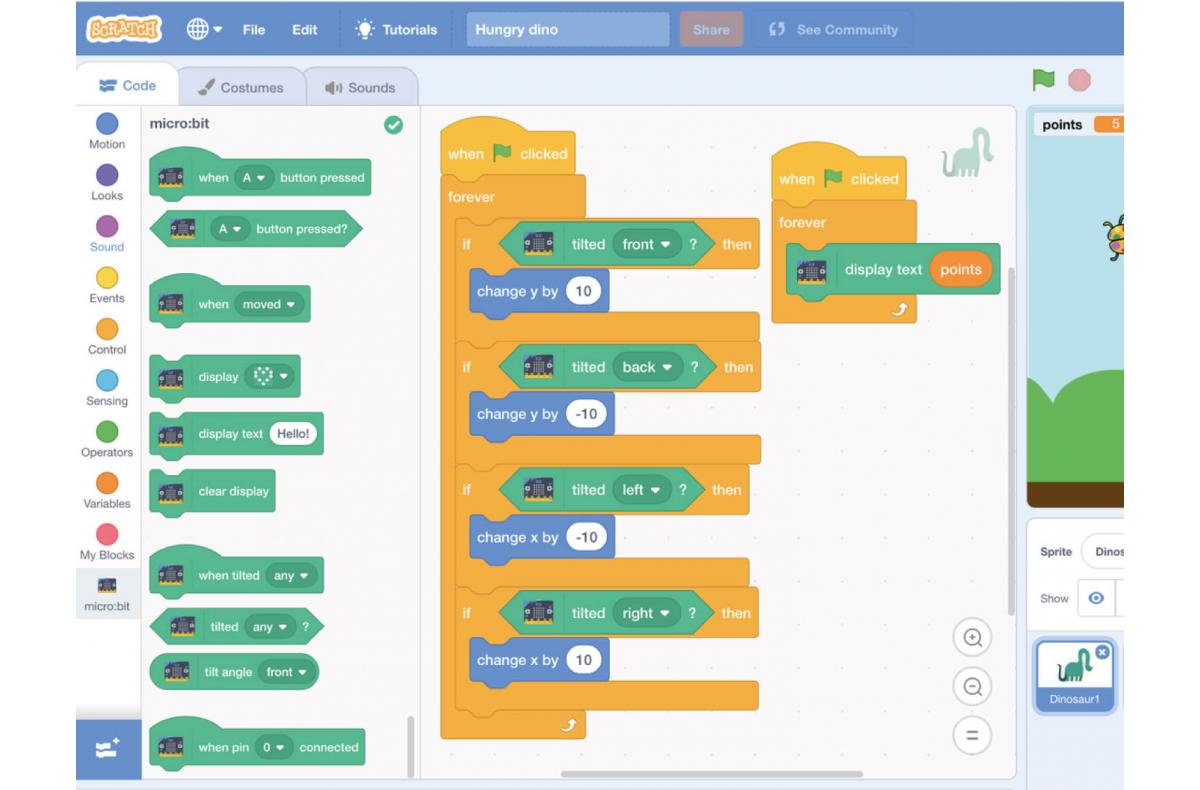
Task: Click the green flag to run project
Action: pyautogui.click(x=1043, y=80)
